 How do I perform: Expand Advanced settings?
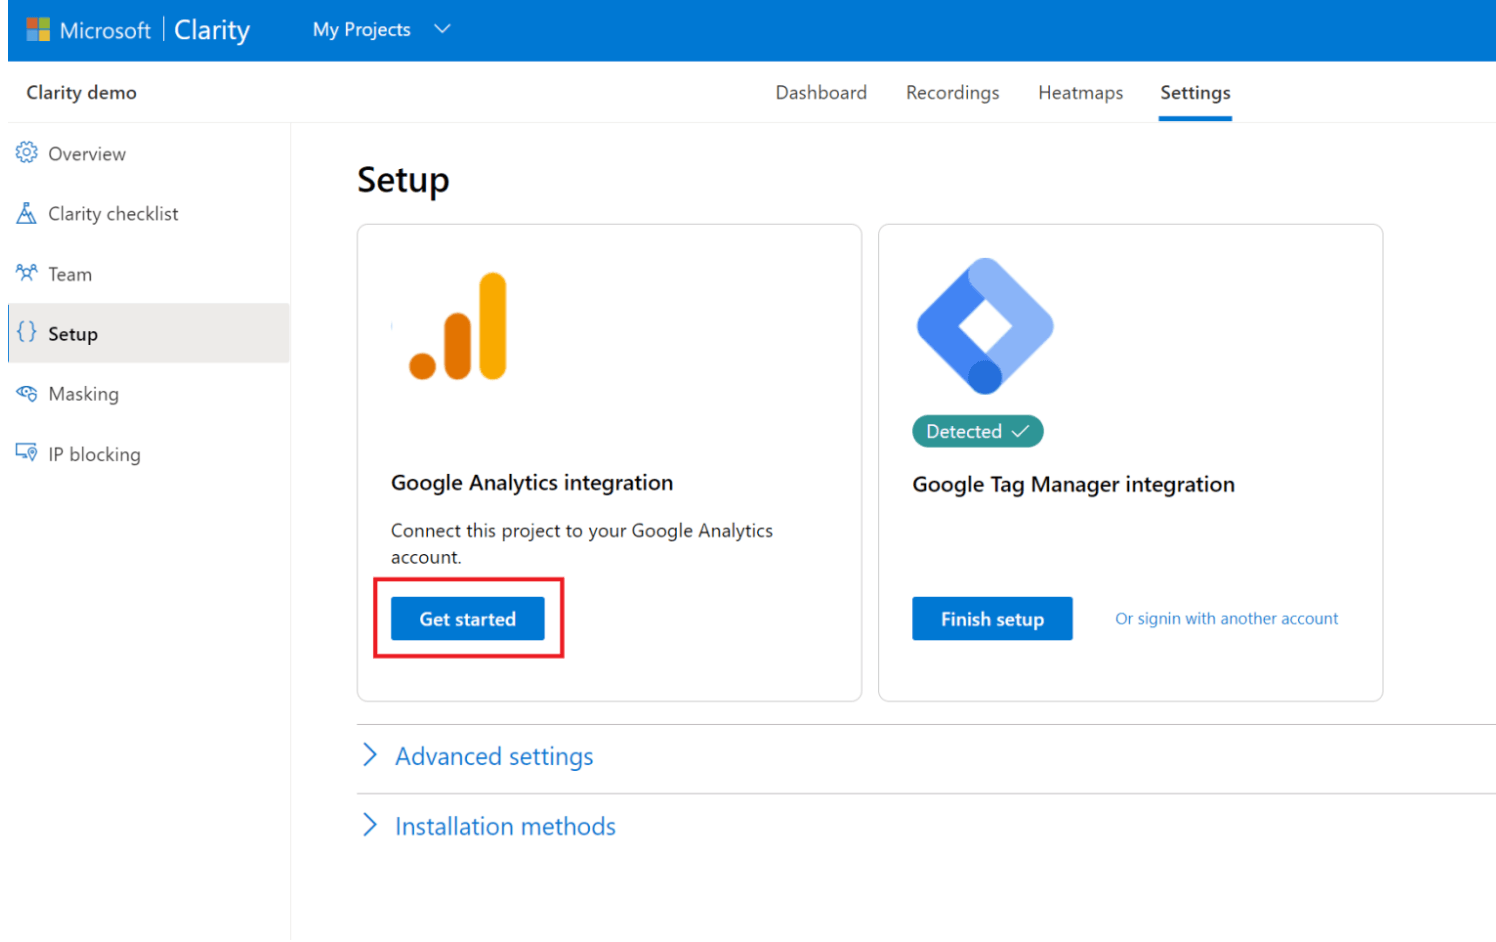[x=493, y=756]
